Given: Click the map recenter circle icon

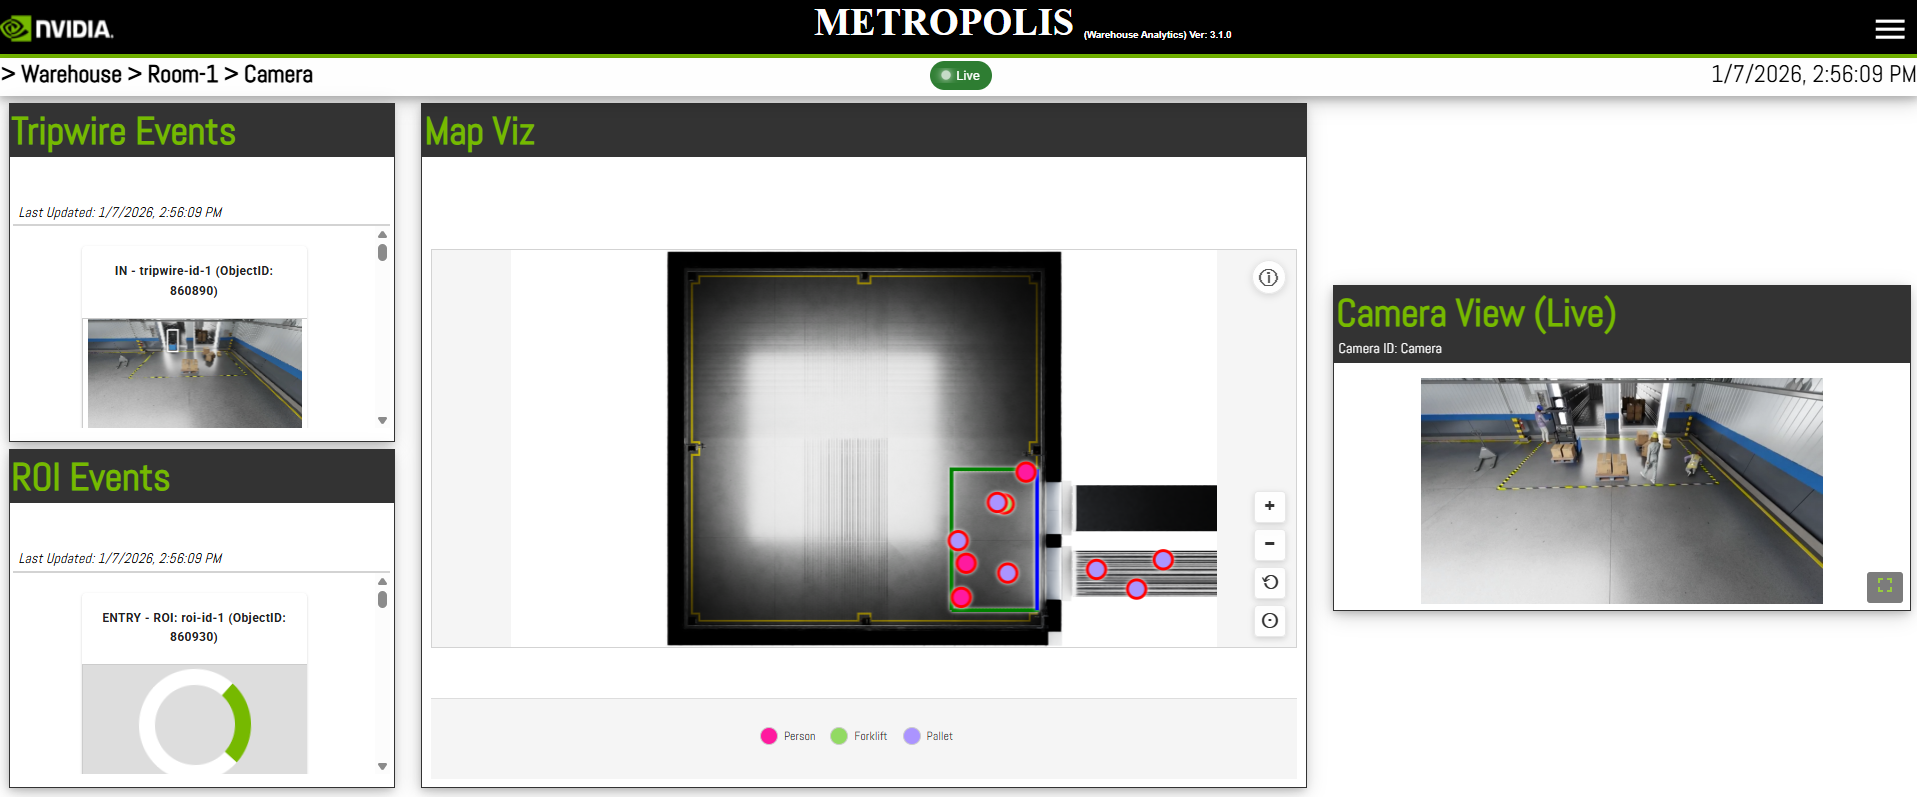Looking at the screenshot, I should click(1269, 620).
